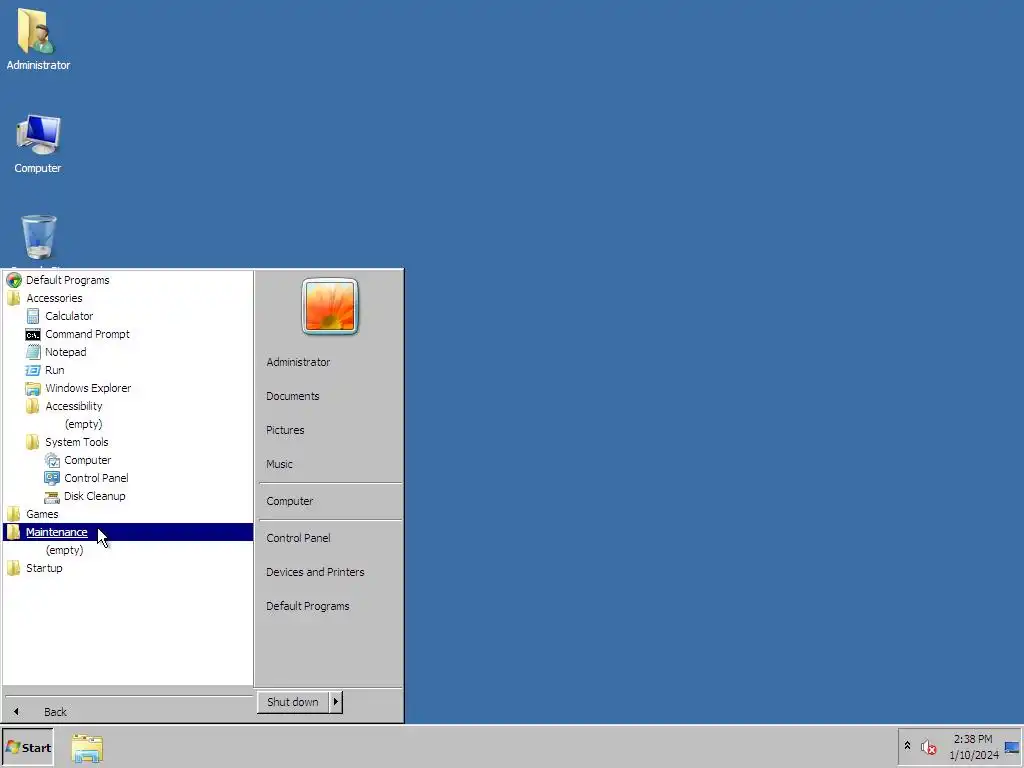This screenshot has height=768, width=1024.
Task: Open Documents from Start menu
Action: pos(293,396)
